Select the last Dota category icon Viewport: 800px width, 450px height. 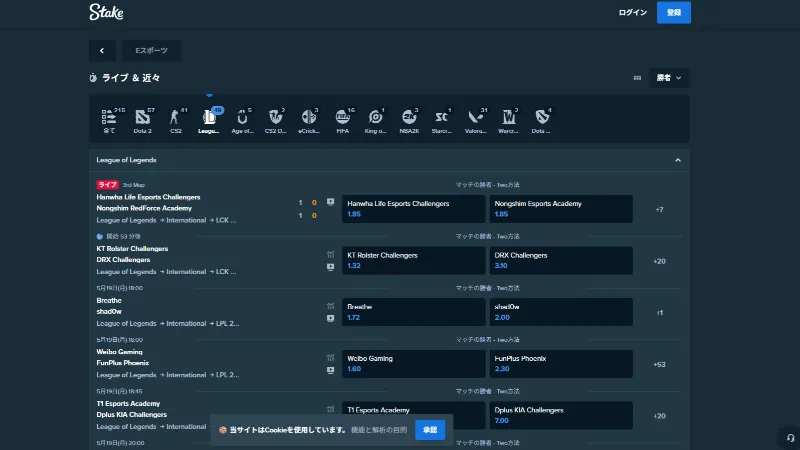pos(542,121)
